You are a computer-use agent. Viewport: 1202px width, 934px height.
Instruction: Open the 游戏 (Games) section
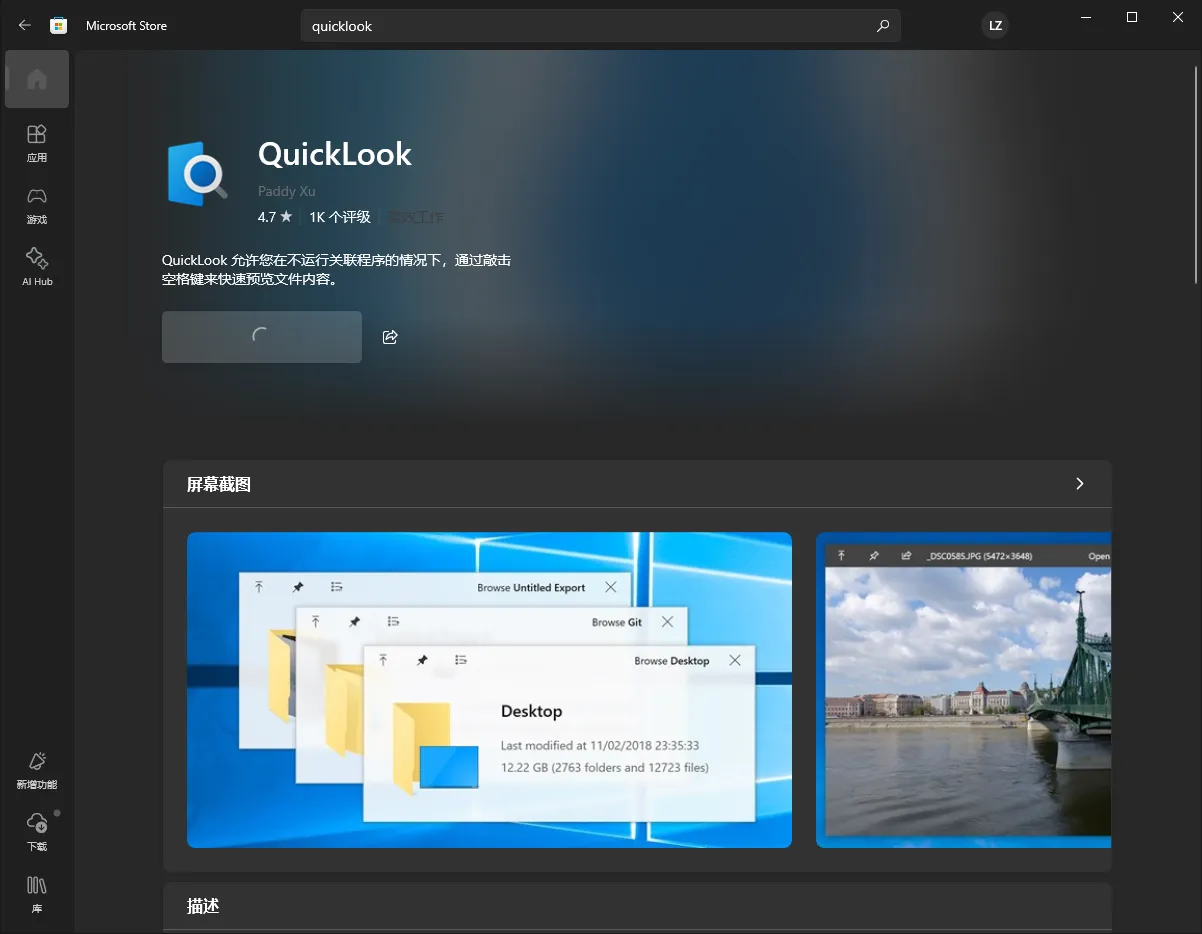(37, 205)
